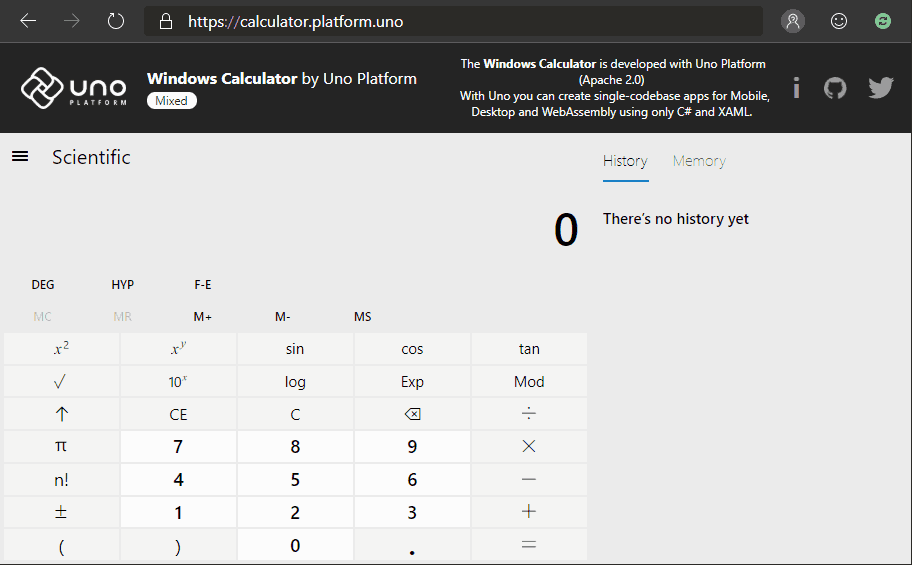Click the "Scientific" mode heading

click(x=91, y=157)
